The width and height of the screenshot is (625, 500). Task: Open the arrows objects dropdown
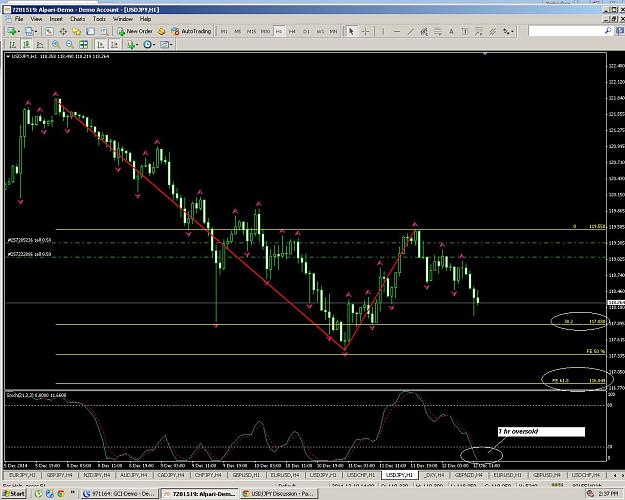click(508, 31)
